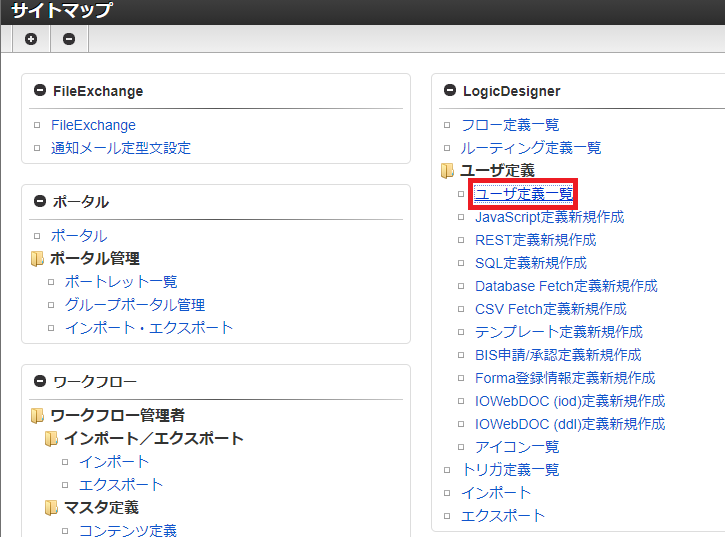This screenshot has width=725, height=537.
Task: Click the インポート/エクスポート folder icon
Action: 51,438
